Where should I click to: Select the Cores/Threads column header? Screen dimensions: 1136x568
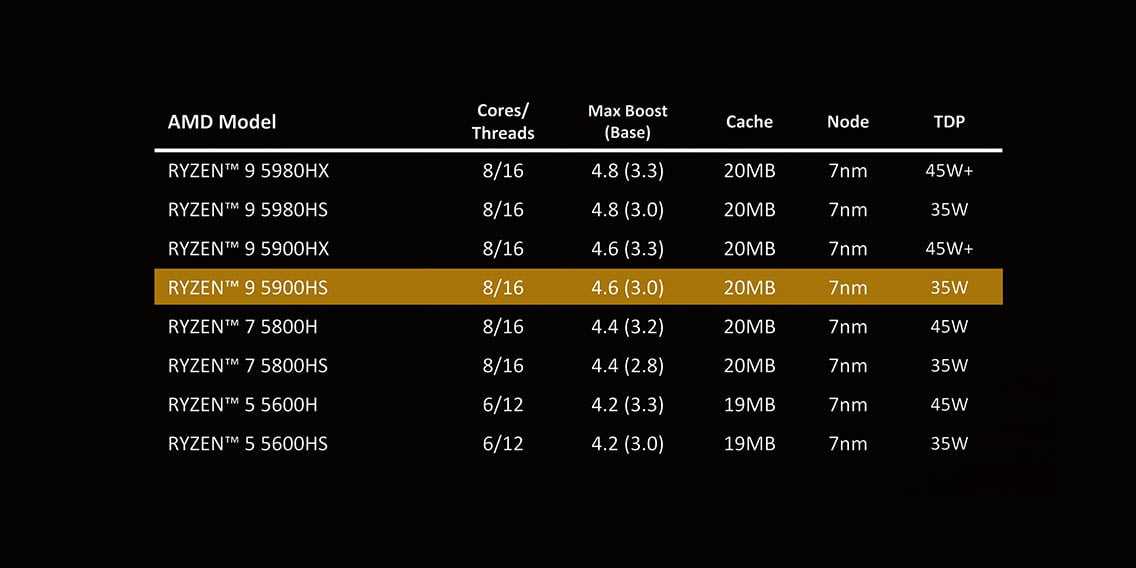click(x=503, y=122)
